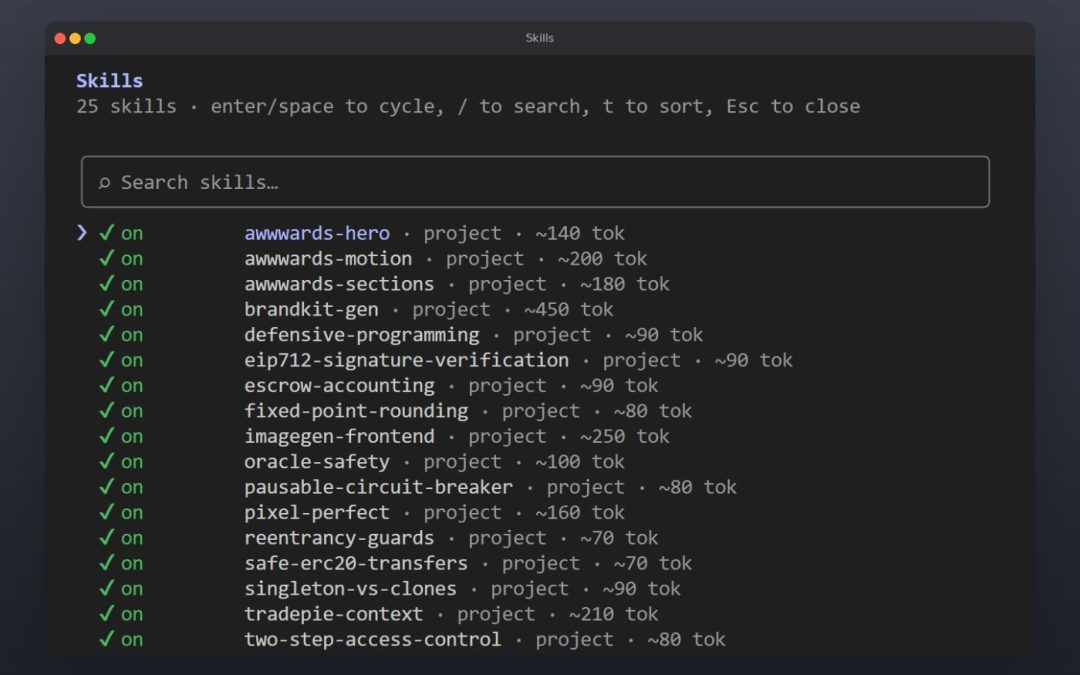The width and height of the screenshot is (1080, 675).
Task: Click the selection chevron beside awwwards-hero
Action: tap(82, 233)
